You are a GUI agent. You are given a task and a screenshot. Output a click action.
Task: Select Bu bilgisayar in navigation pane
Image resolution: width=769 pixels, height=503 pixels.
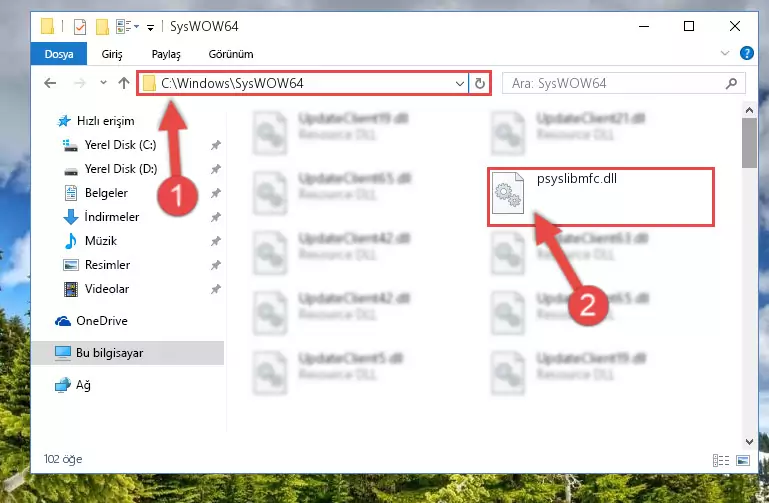point(127,353)
